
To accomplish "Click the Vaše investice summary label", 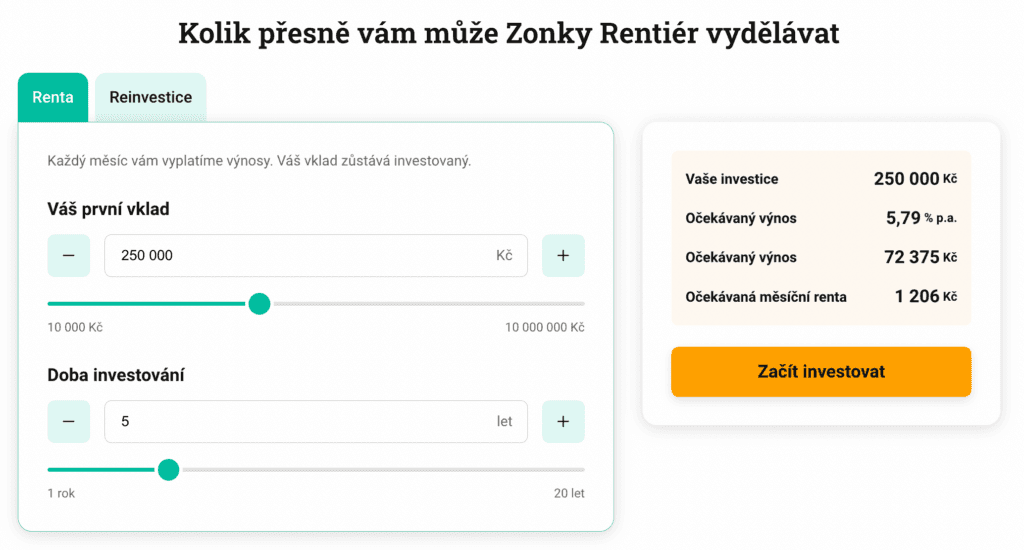I will tap(732, 179).
